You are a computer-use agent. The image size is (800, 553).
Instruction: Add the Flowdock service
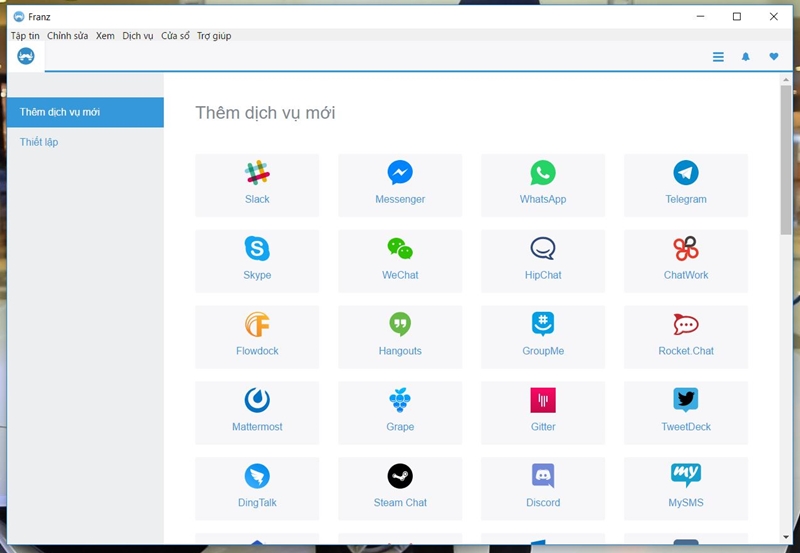(x=257, y=337)
